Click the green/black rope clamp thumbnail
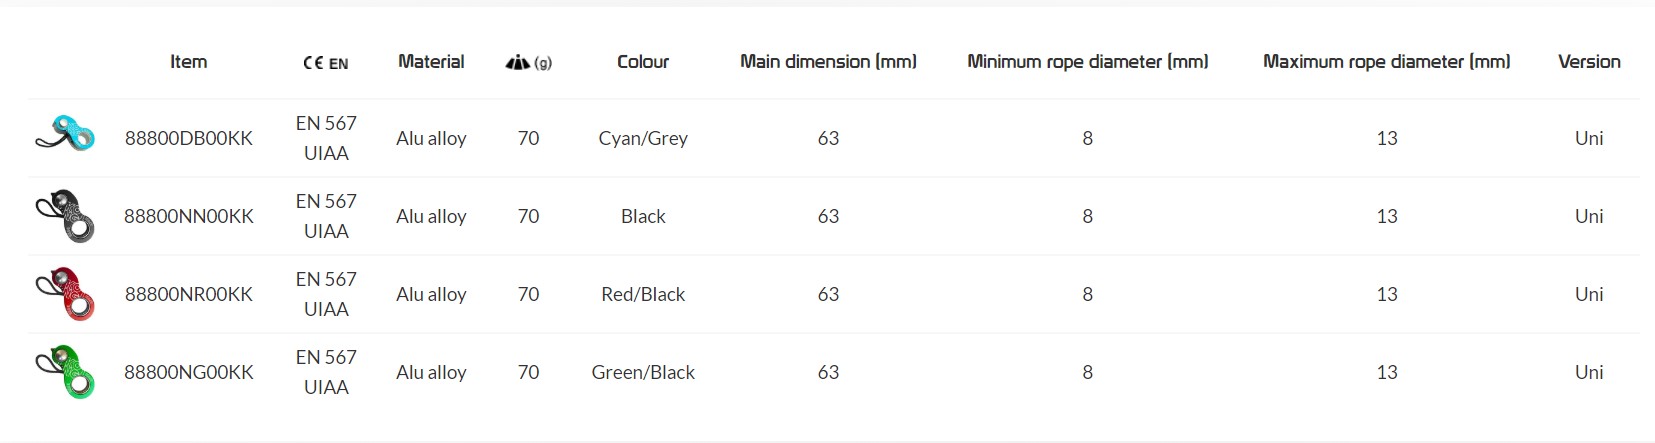Image resolution: width=1655 pixels, height=443 pixels. [x=66, y=372]
